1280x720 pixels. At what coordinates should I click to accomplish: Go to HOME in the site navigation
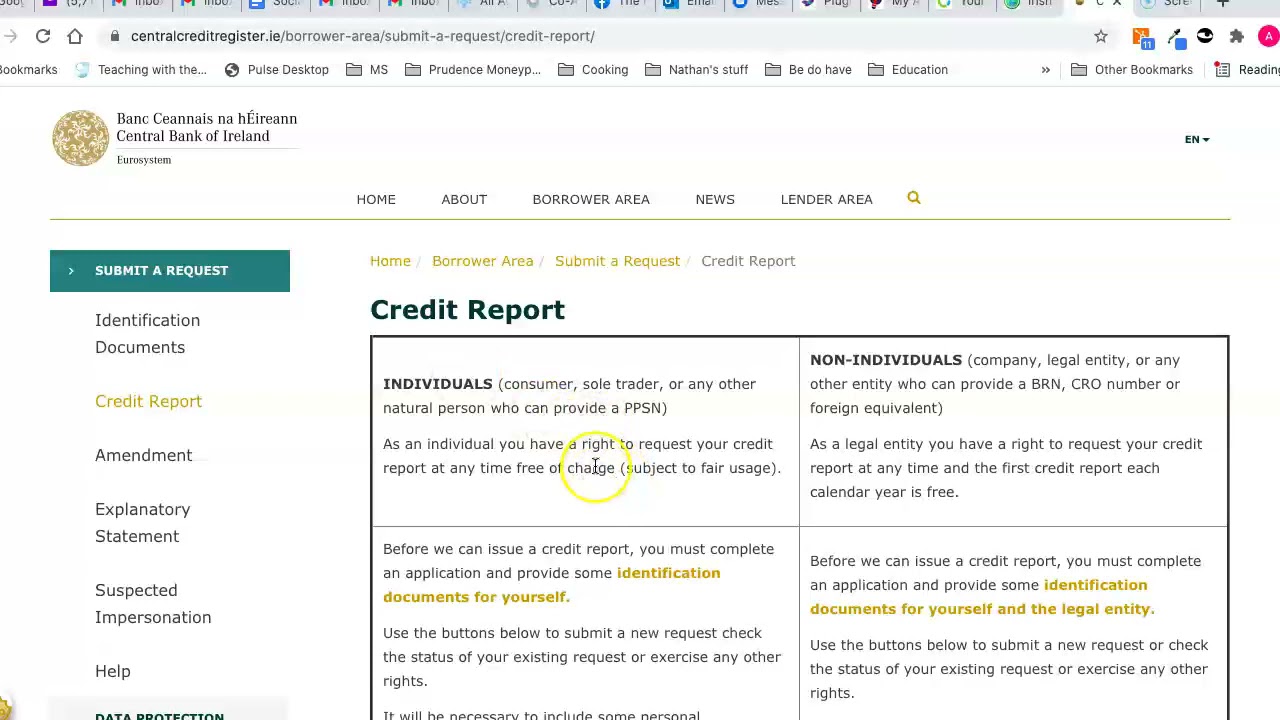pos(376,199)
